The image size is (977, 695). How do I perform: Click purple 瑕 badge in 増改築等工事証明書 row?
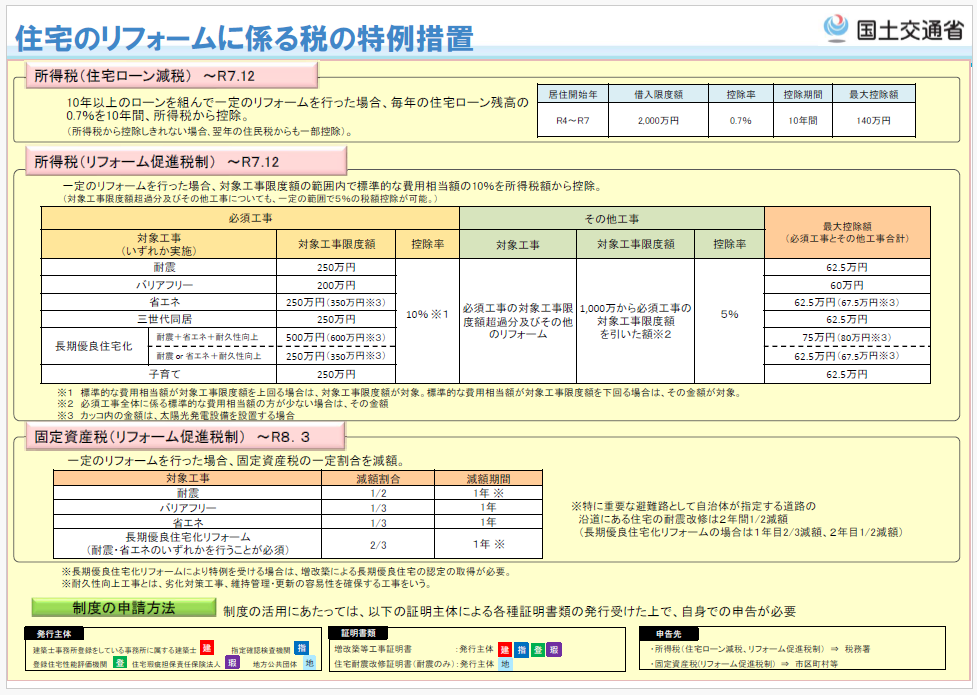554,649
